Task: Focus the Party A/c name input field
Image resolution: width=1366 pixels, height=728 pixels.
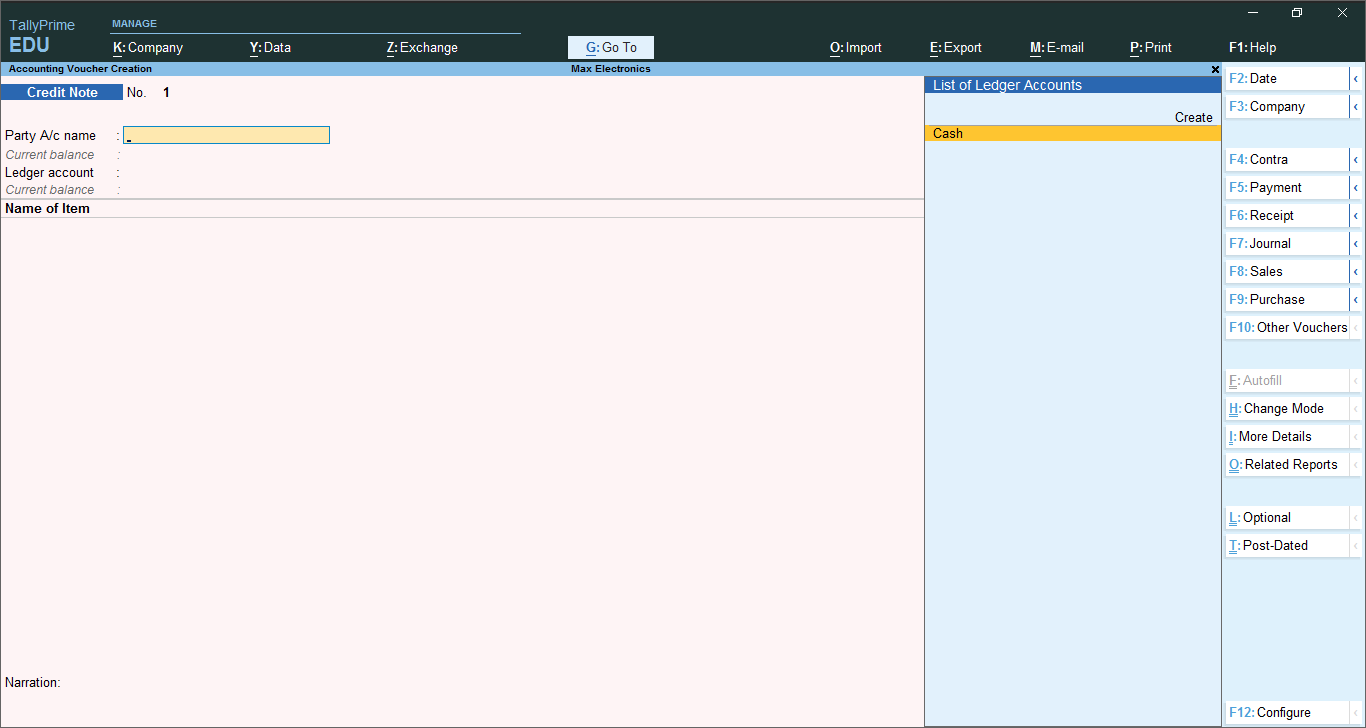Action: [x=226, y=135]
